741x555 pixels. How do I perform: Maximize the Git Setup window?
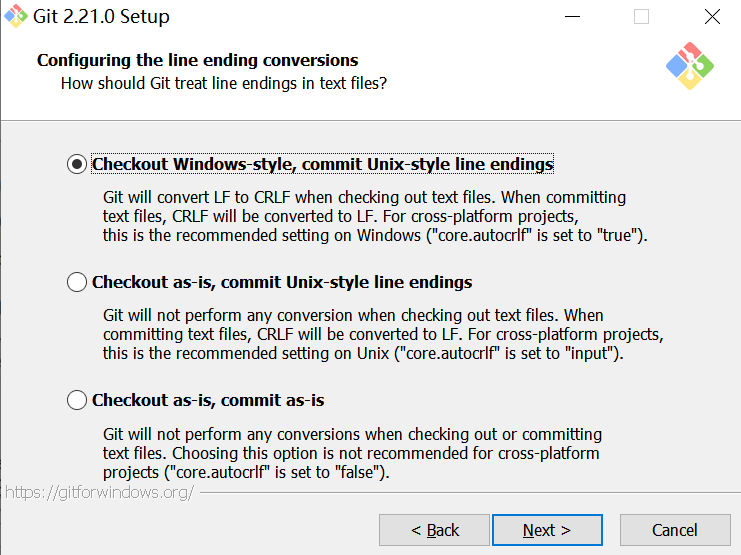pos(641,17)
